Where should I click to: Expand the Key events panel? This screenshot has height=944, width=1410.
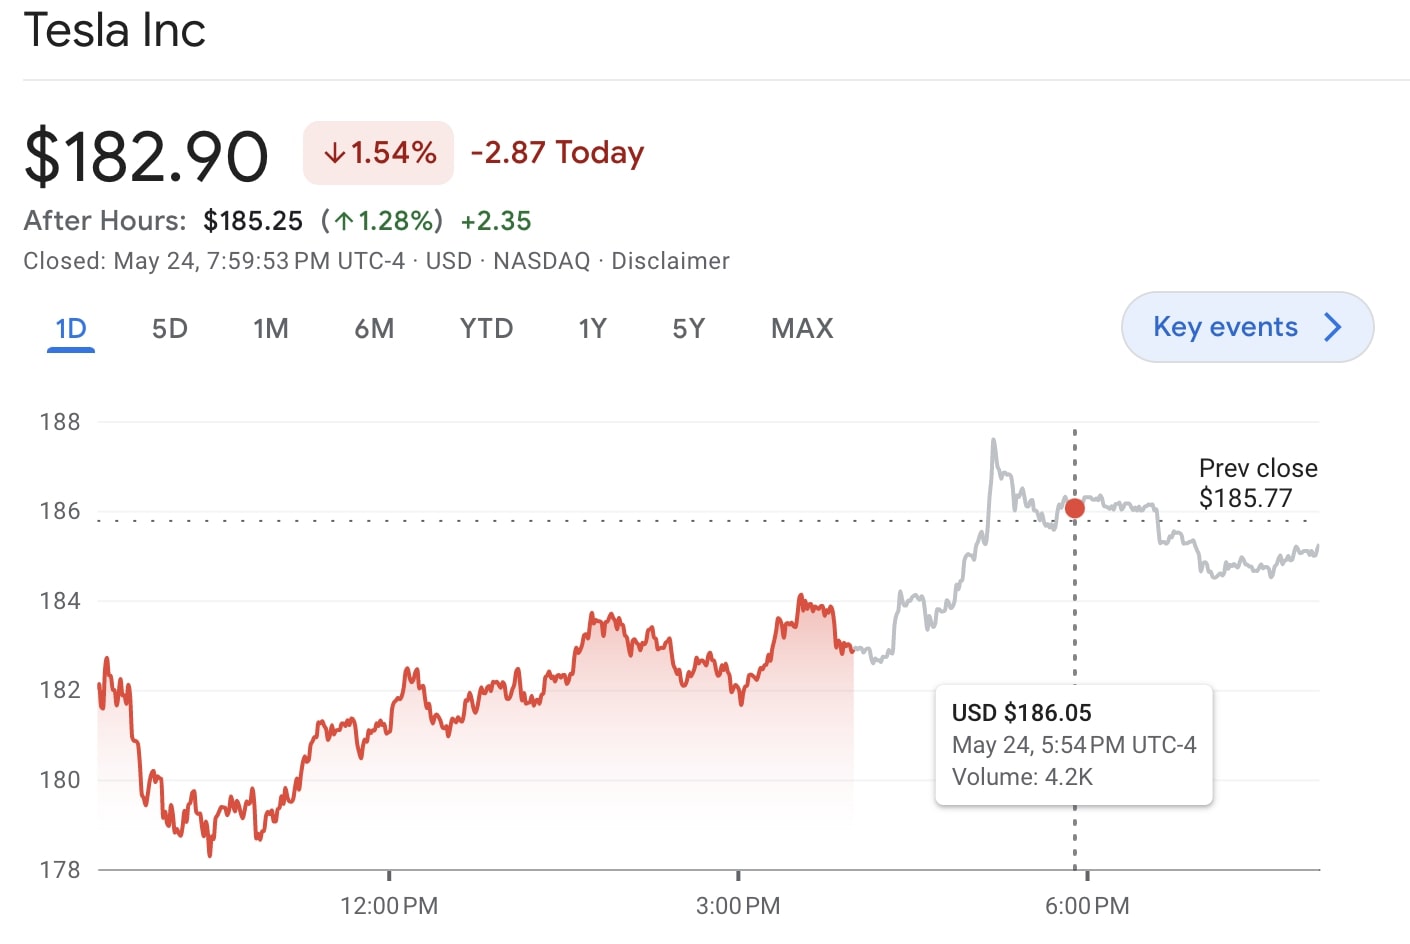click(x=1247, y=327)
